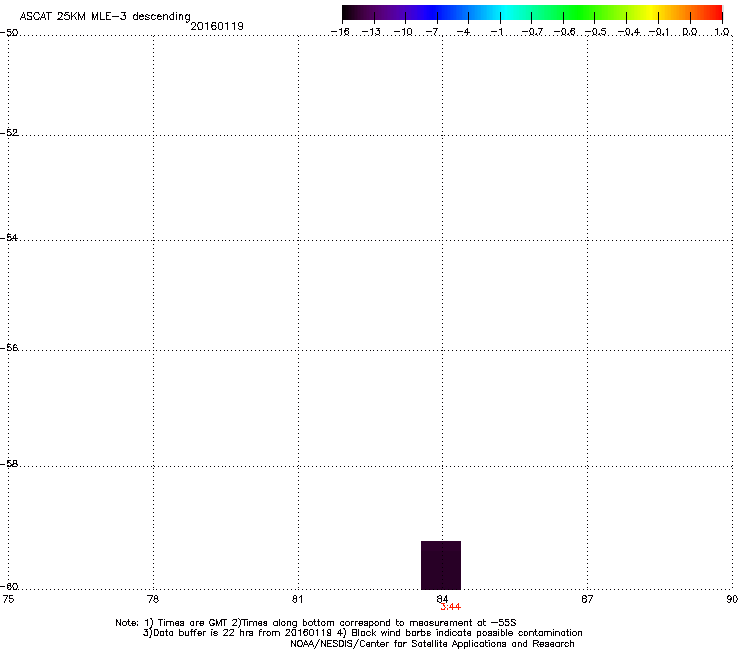The width and height of the screenshot is (740, 650).
Task: Click the -1 color bar label
Action: [x=496, y=32]
